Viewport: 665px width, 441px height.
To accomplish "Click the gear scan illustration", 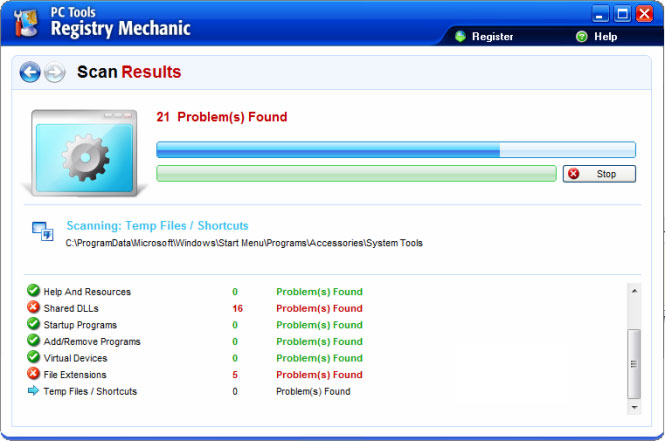I will 85,154.
